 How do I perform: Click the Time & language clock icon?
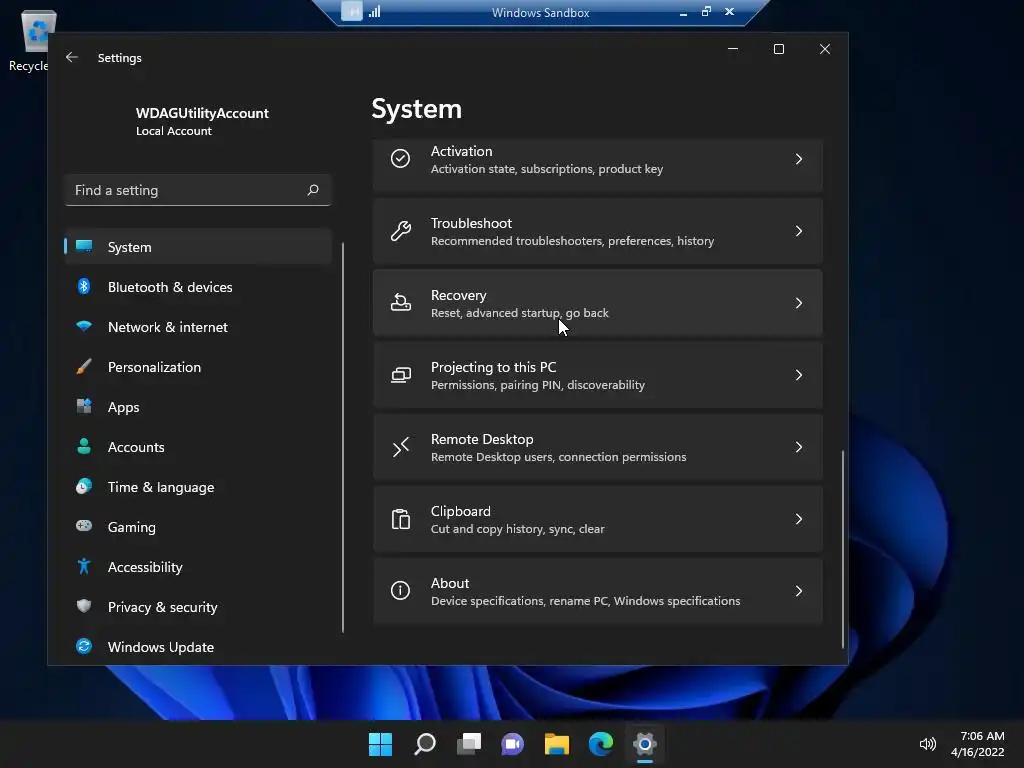coord(84,487)
